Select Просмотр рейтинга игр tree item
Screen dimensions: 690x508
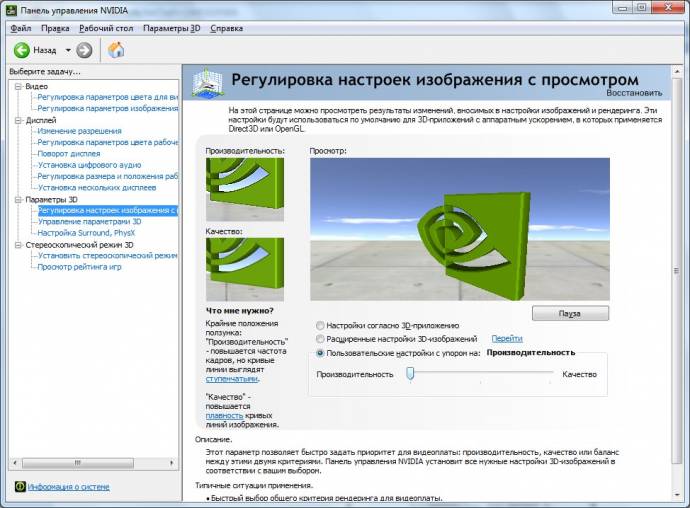click(79, 267)
